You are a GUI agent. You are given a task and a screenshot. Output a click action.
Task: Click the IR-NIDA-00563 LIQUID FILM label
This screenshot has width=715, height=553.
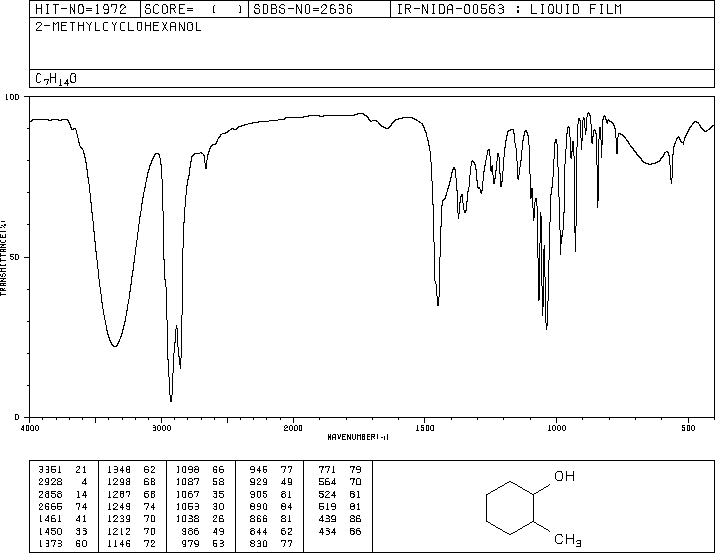508,9
